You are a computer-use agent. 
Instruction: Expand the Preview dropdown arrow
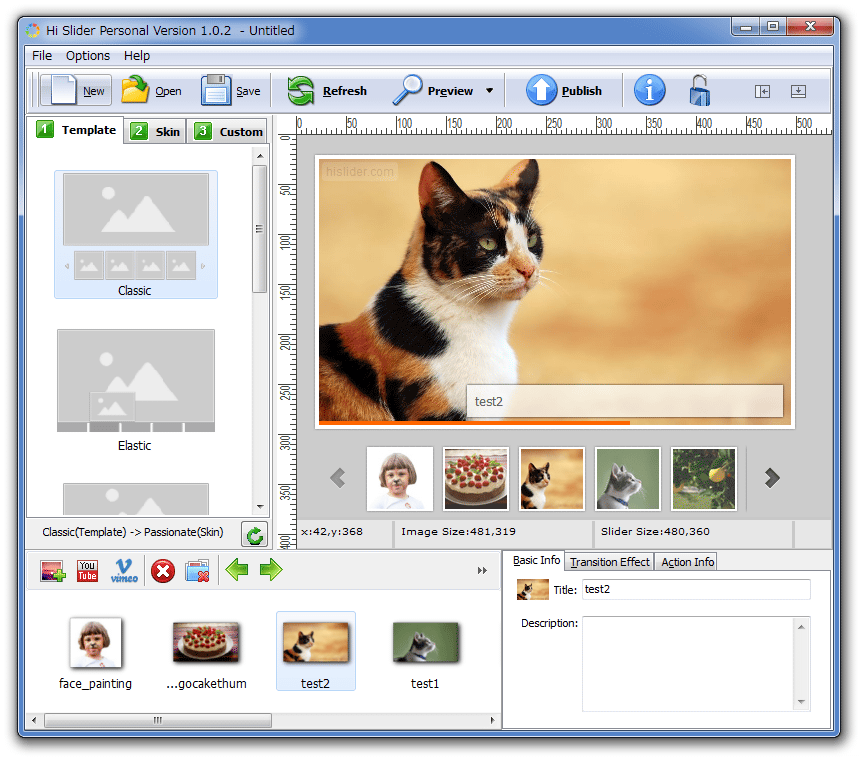(x=489, y=91)
